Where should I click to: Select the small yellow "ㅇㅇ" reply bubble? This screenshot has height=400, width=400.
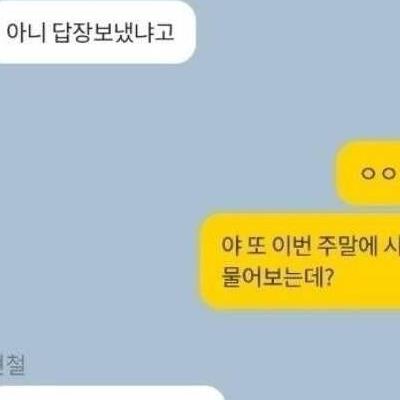pyautogui.click(x=368, y=173)
